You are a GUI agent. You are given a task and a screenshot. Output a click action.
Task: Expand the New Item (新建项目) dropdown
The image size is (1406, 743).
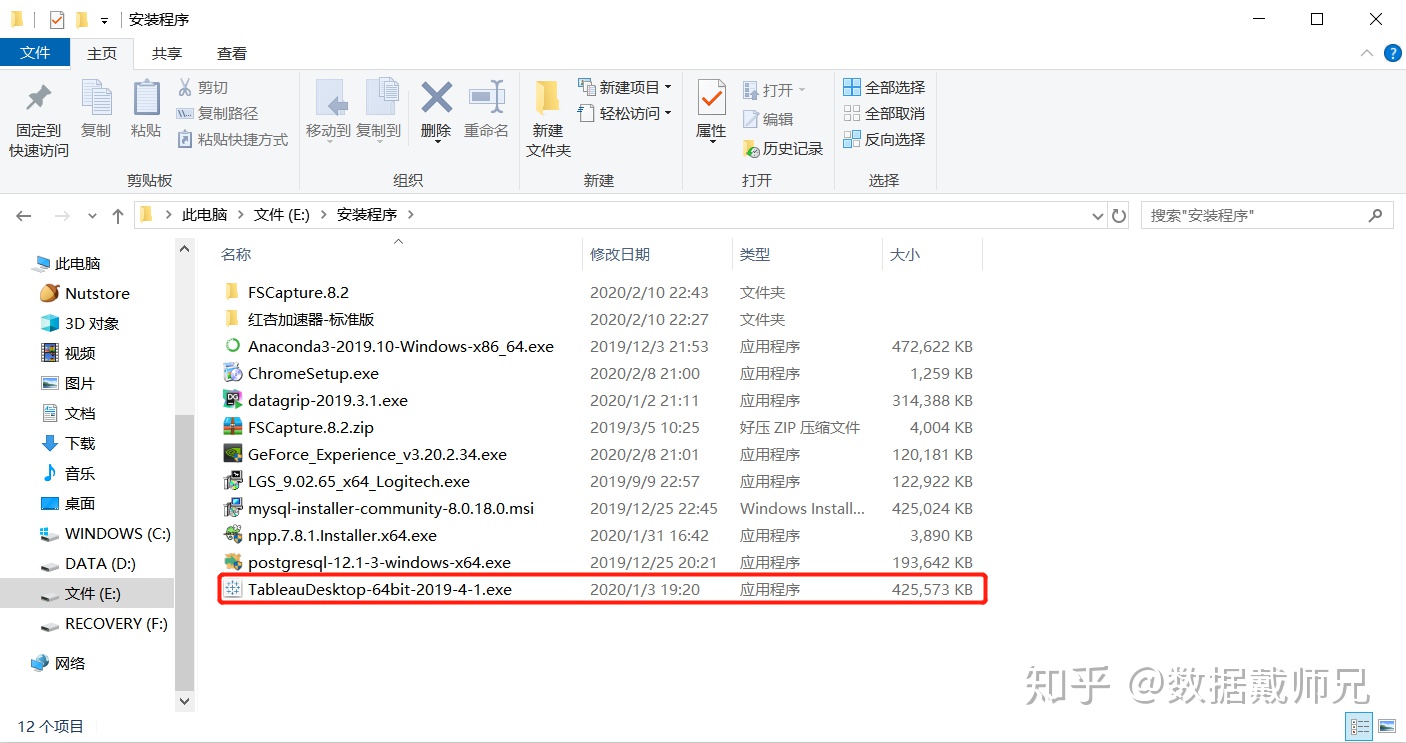point(668,88)
